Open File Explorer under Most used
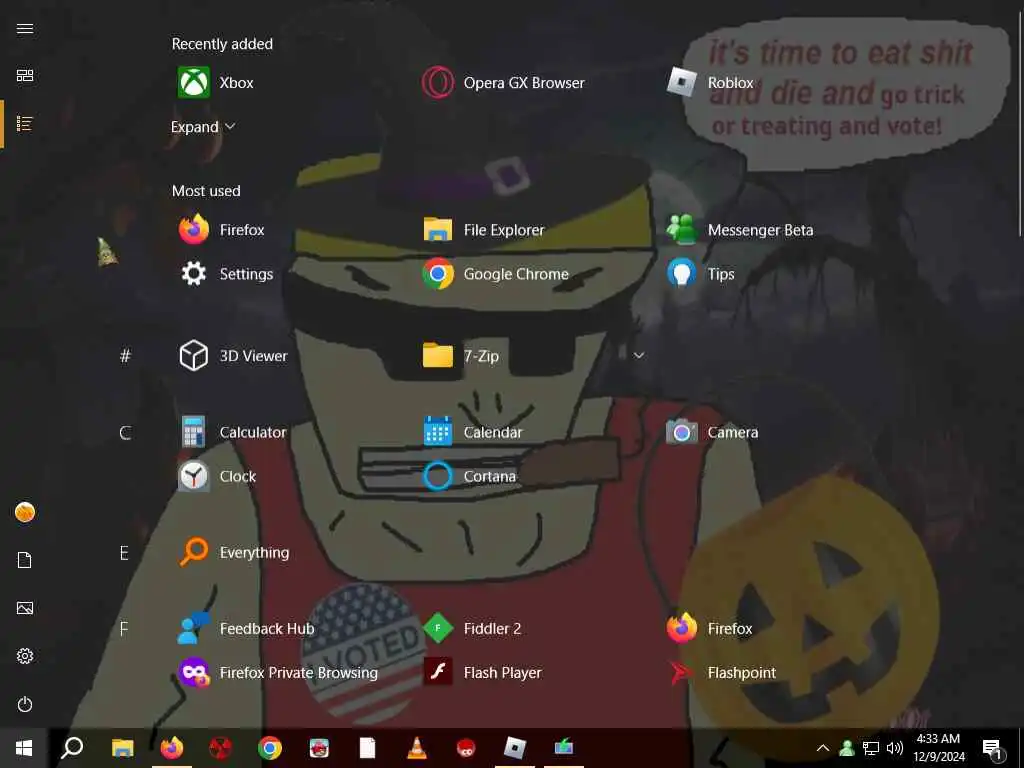The image size is (1024, 768). click(483, 230)
